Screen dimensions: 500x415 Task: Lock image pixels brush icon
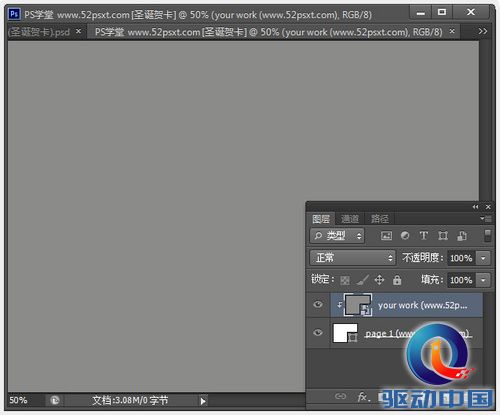(363, 280)
